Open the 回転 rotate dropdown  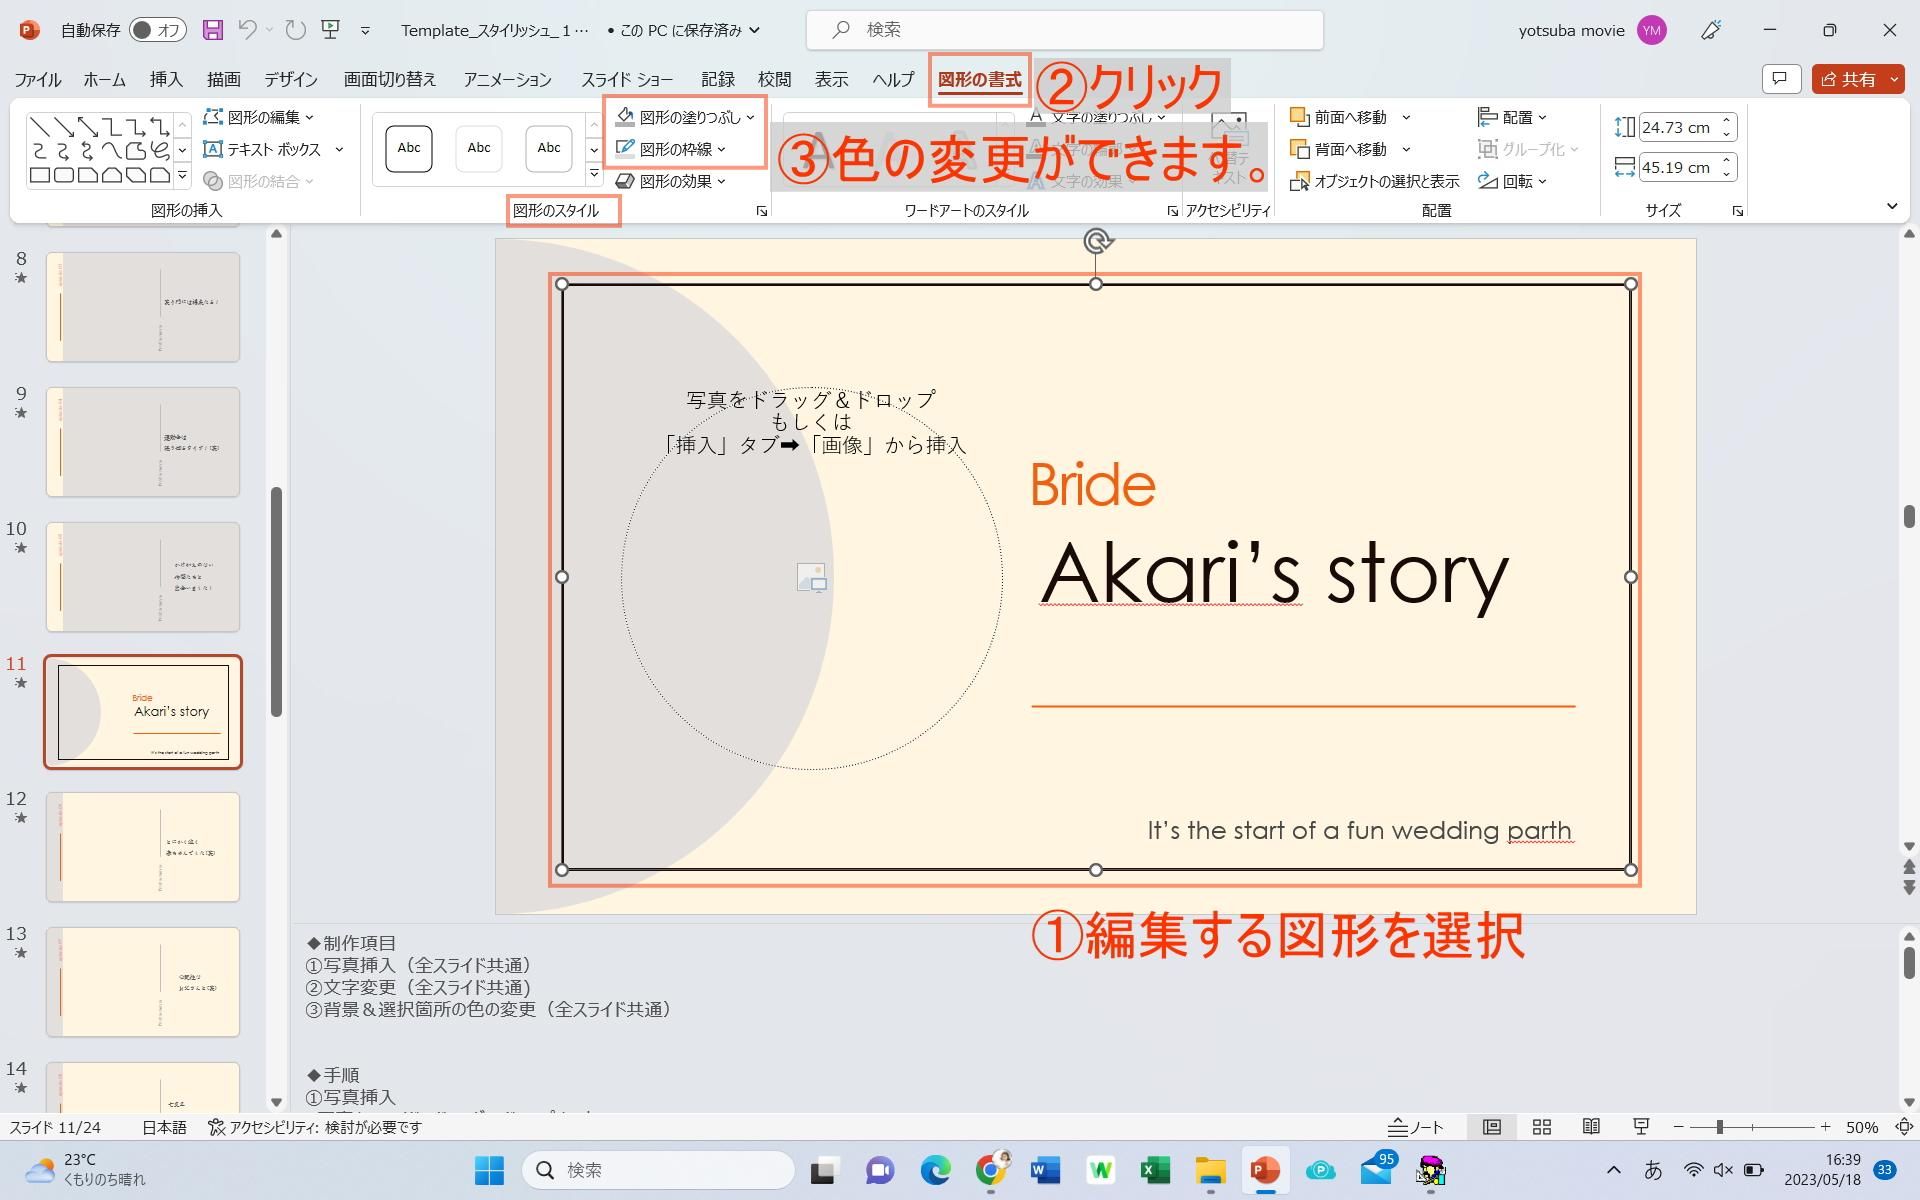1513,181
